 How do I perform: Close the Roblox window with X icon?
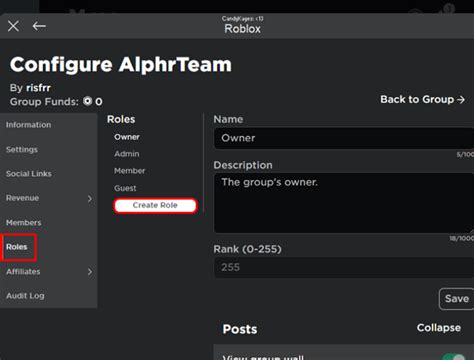(x=13, y=26)
